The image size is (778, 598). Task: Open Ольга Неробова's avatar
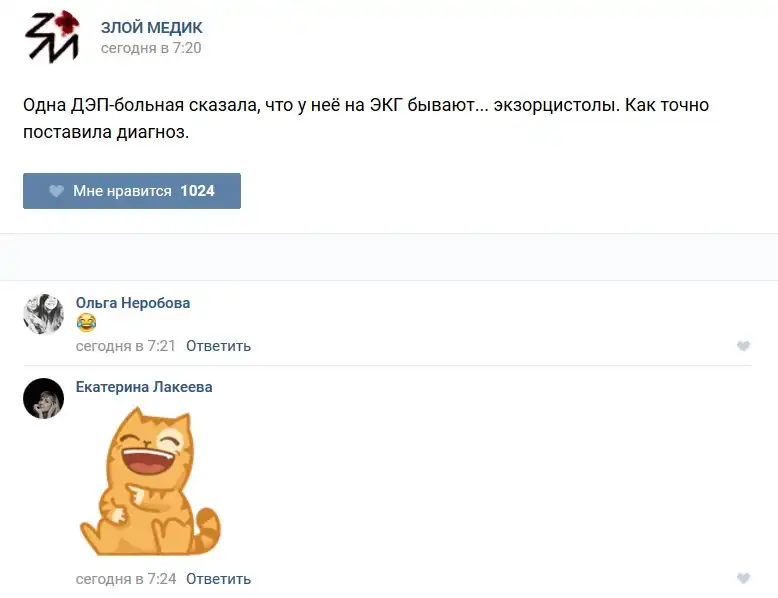(44, 314)
